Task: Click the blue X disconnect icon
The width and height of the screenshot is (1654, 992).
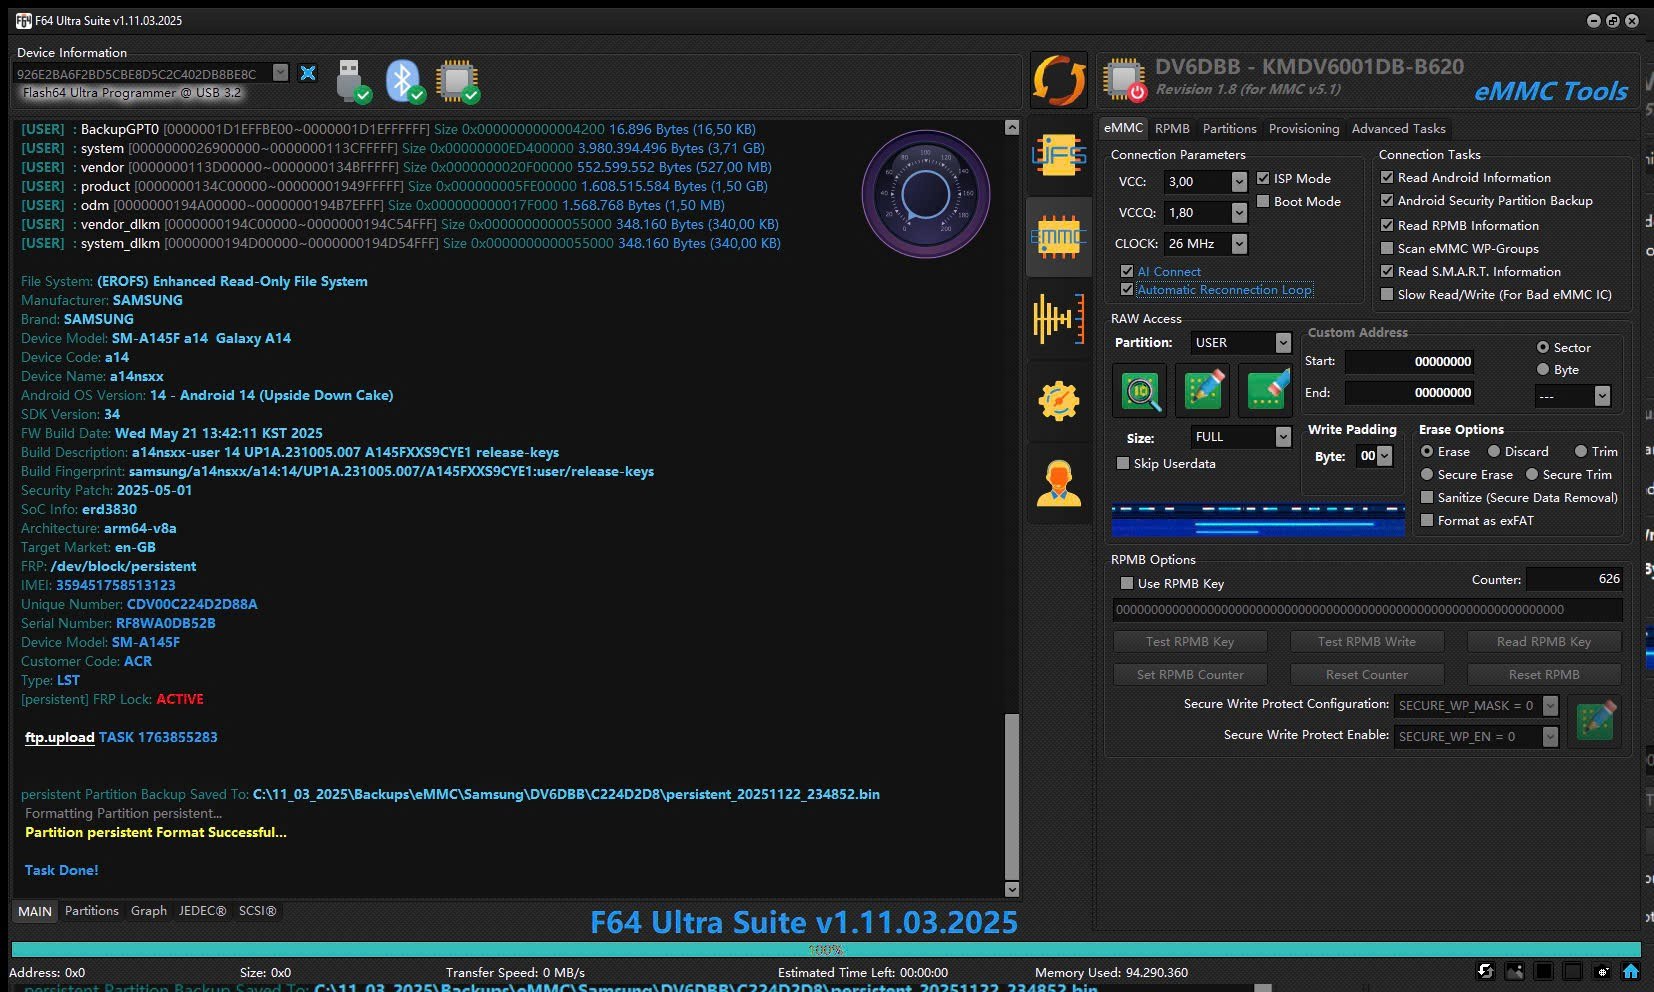Action: [x=308, y=73]
